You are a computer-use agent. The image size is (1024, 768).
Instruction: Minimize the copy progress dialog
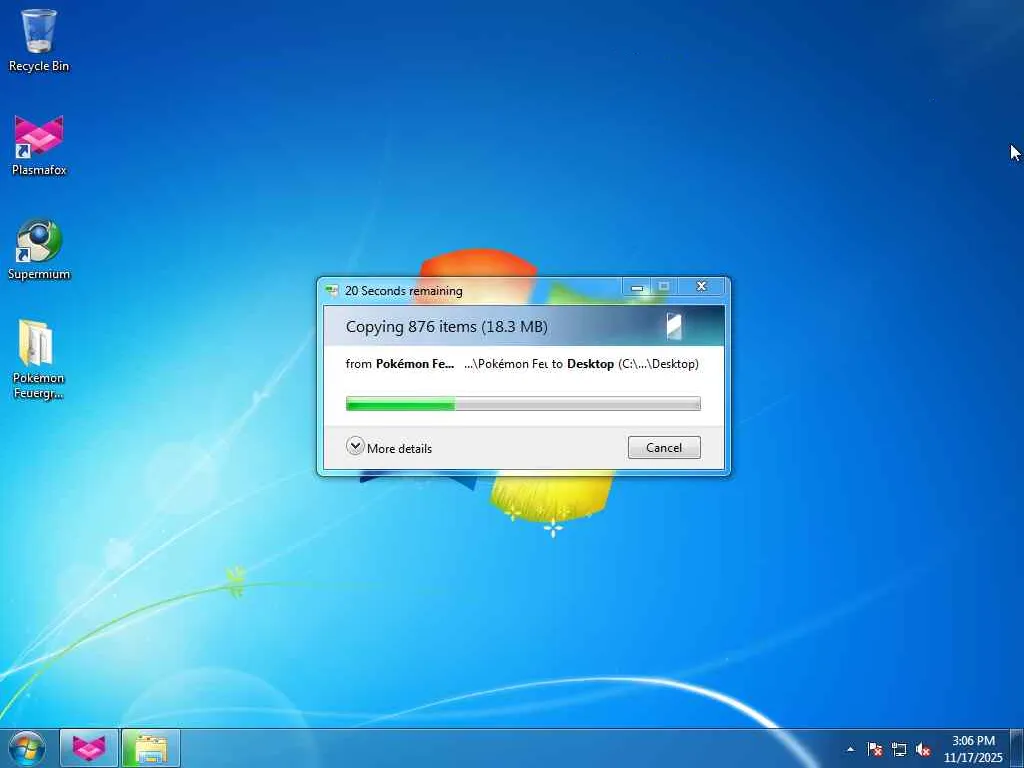(x=637, y=287)
